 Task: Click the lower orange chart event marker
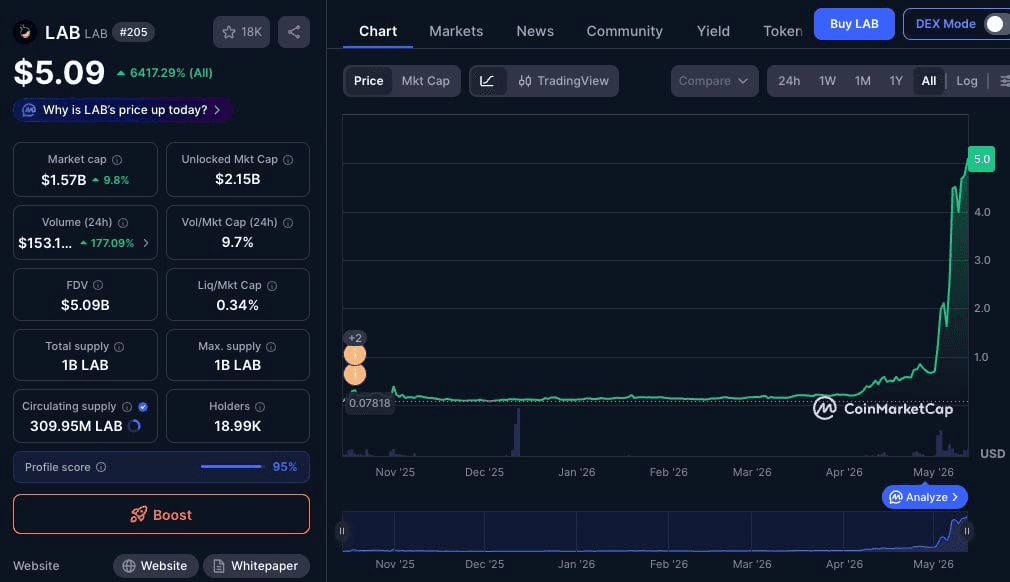355,374
